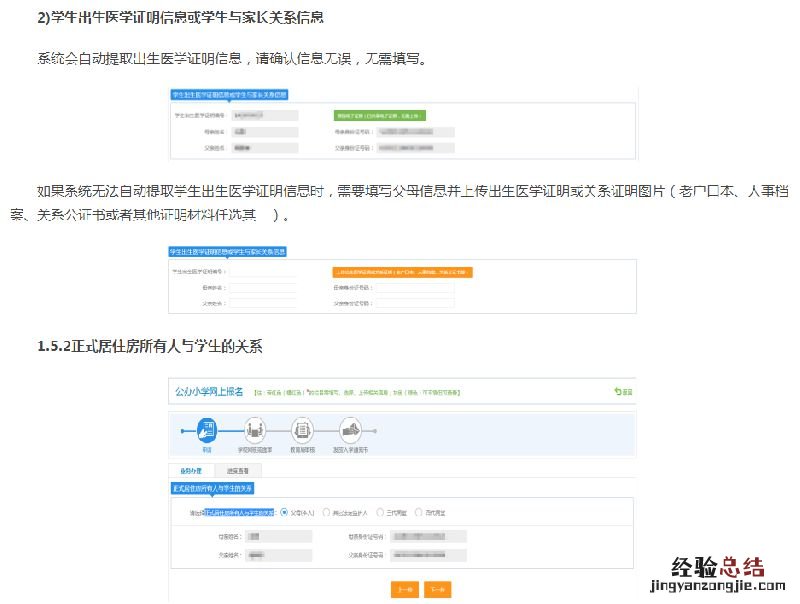Viewport: 800px width, 604px height.
Task: Select the 其他法定监护人 radio button
Action: [326, 512]
